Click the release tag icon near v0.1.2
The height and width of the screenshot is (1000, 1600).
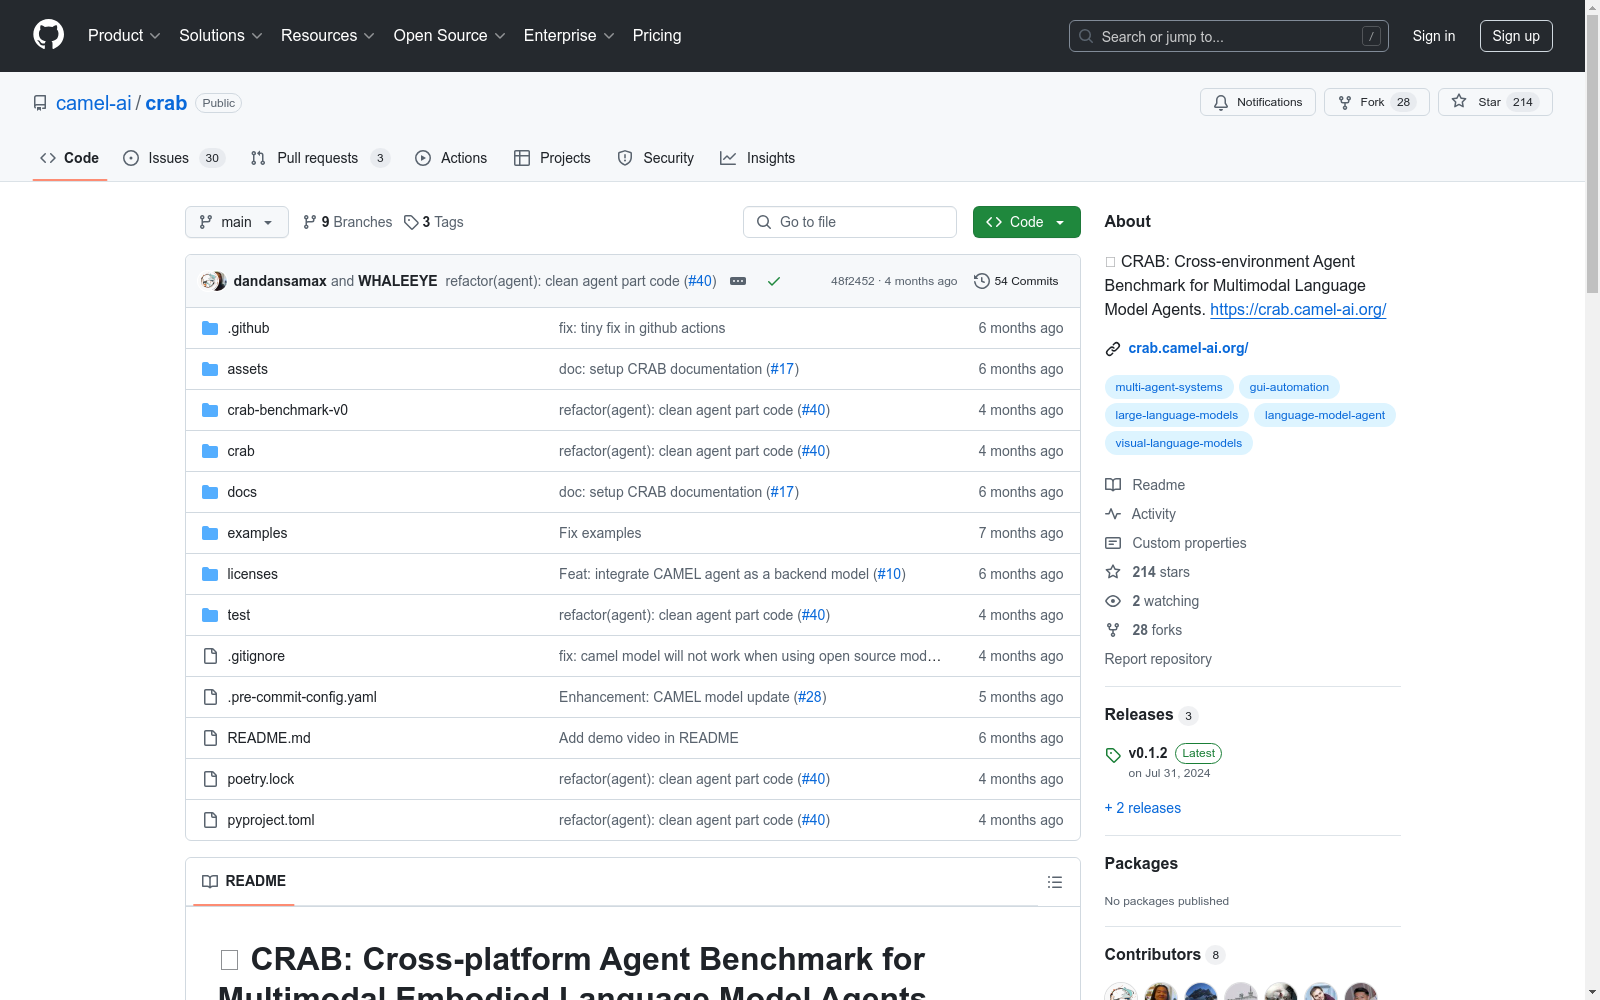[1113, 755]
